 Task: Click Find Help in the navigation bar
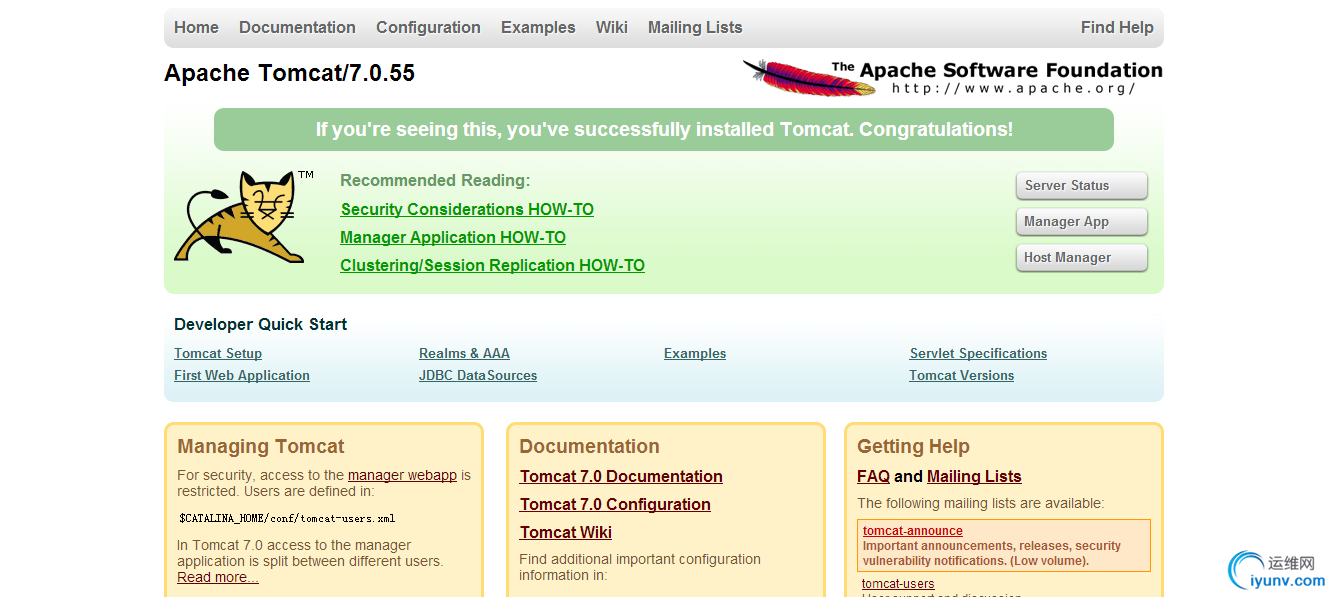[1117, 27]
